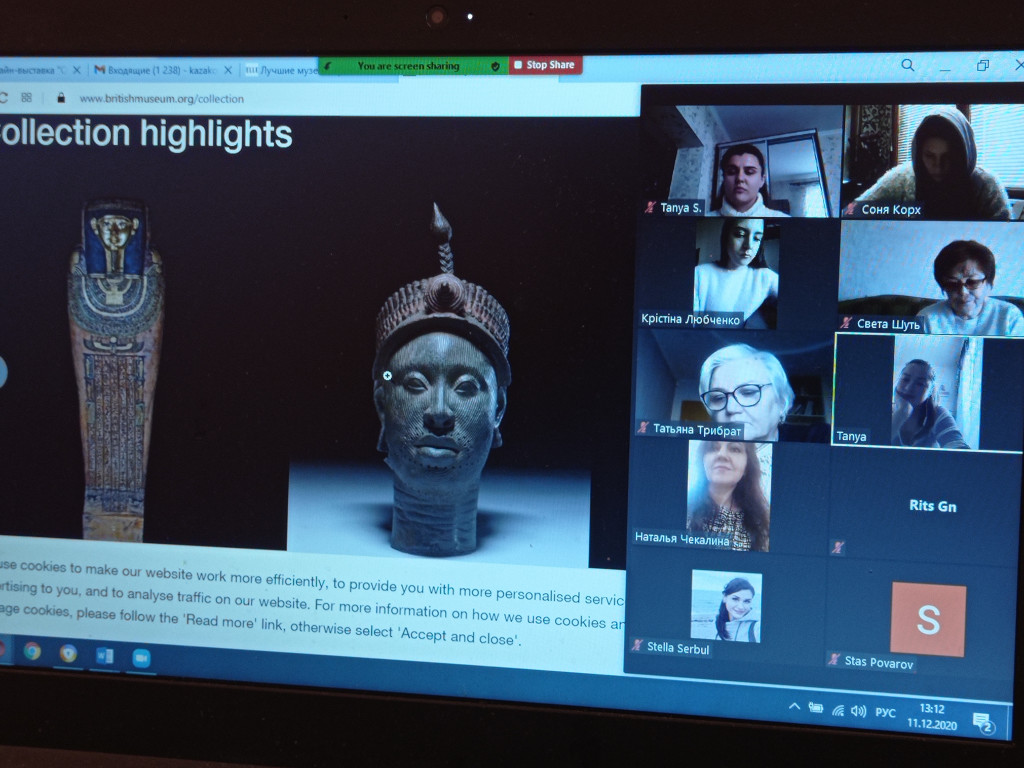Click the Gmail favicon on the Входящие tab
The image size is (1024, 768).
tap(99, 69)
